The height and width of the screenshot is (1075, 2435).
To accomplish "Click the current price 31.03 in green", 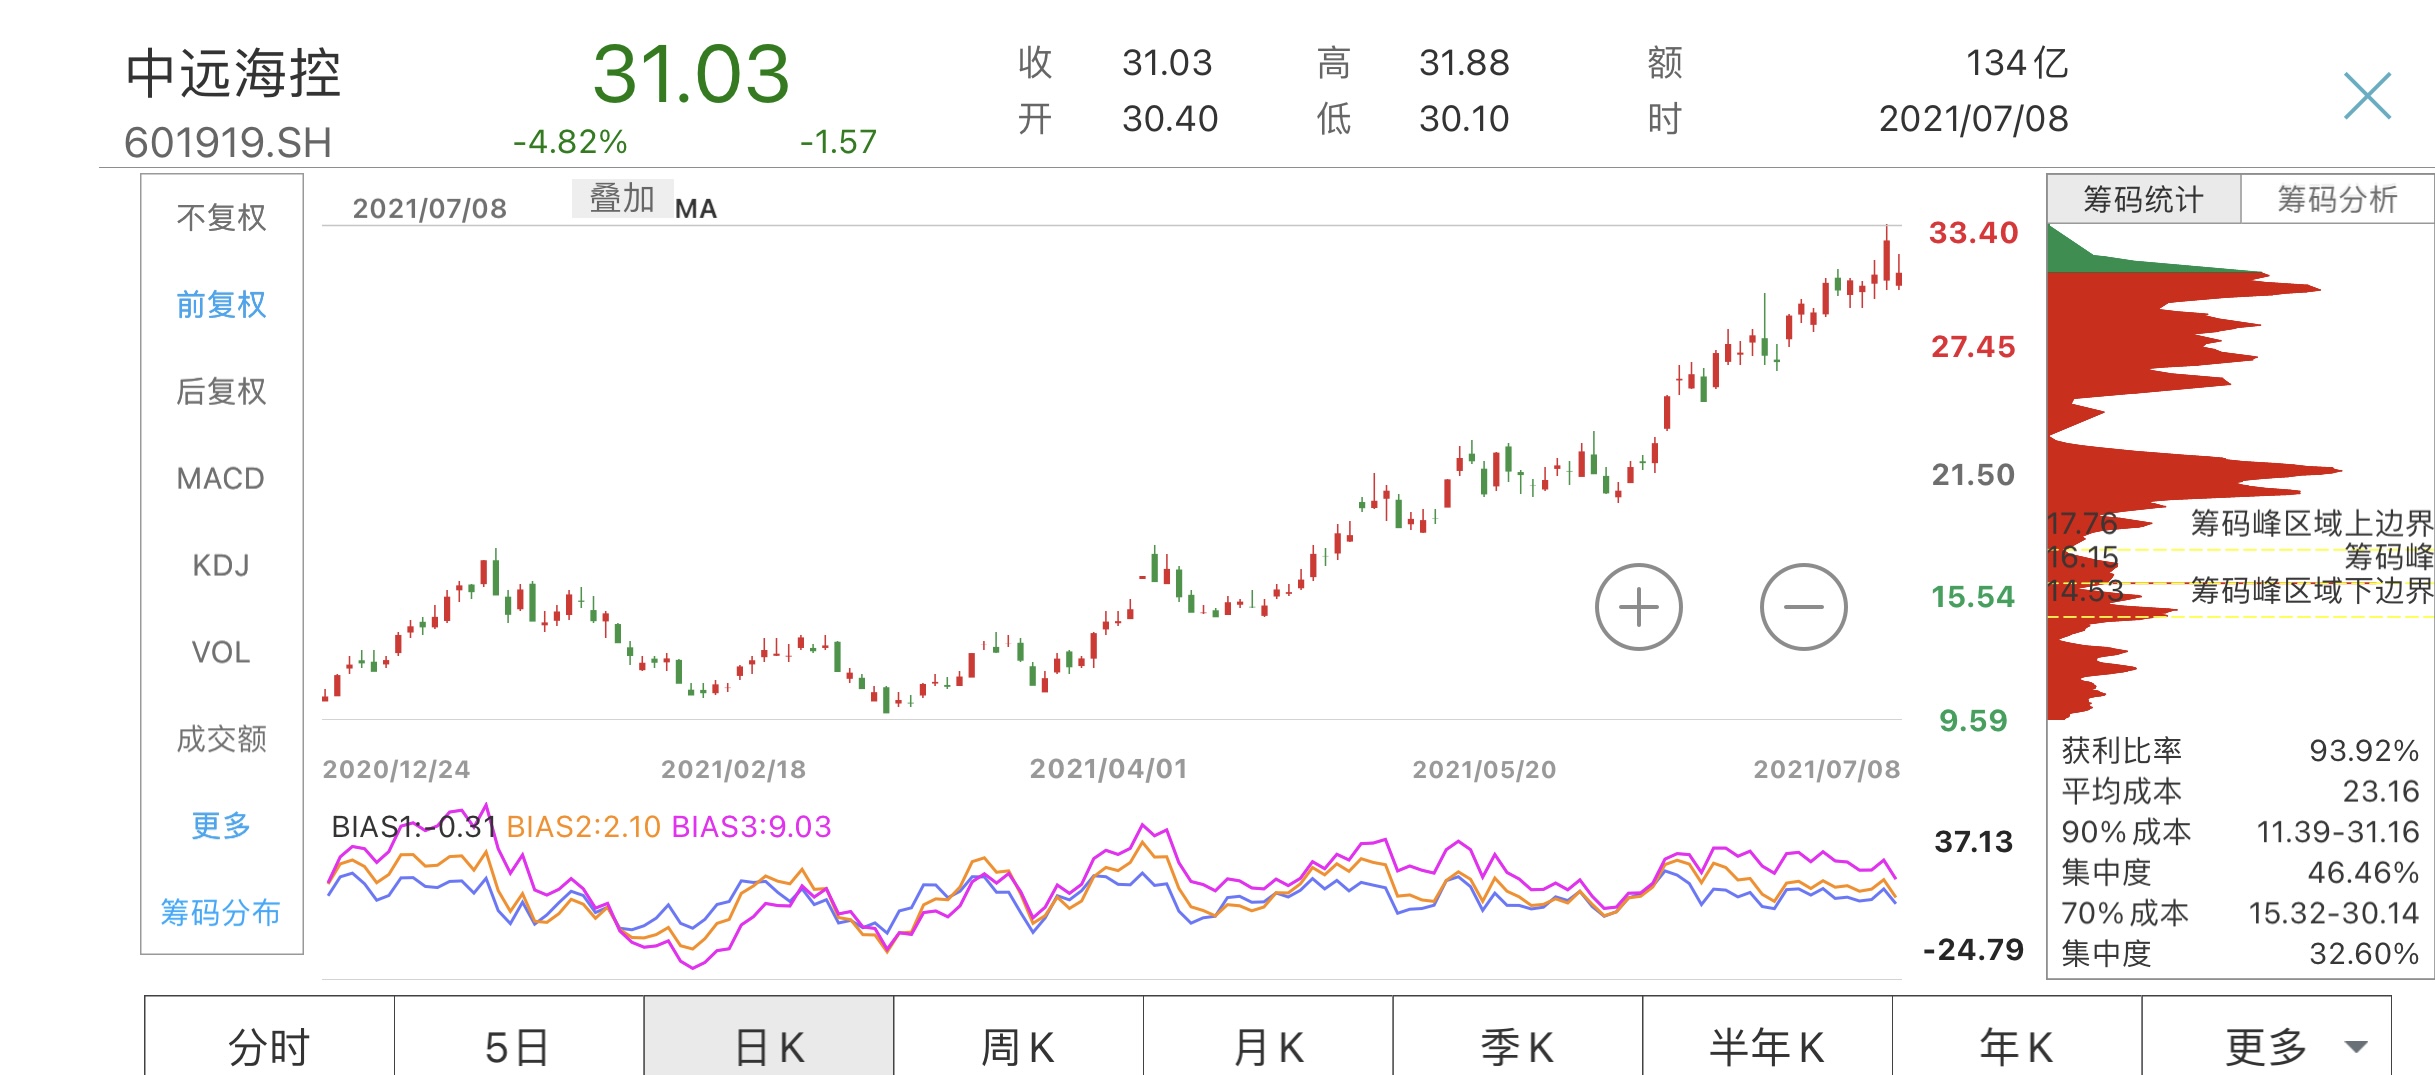I will pos(691,74).
